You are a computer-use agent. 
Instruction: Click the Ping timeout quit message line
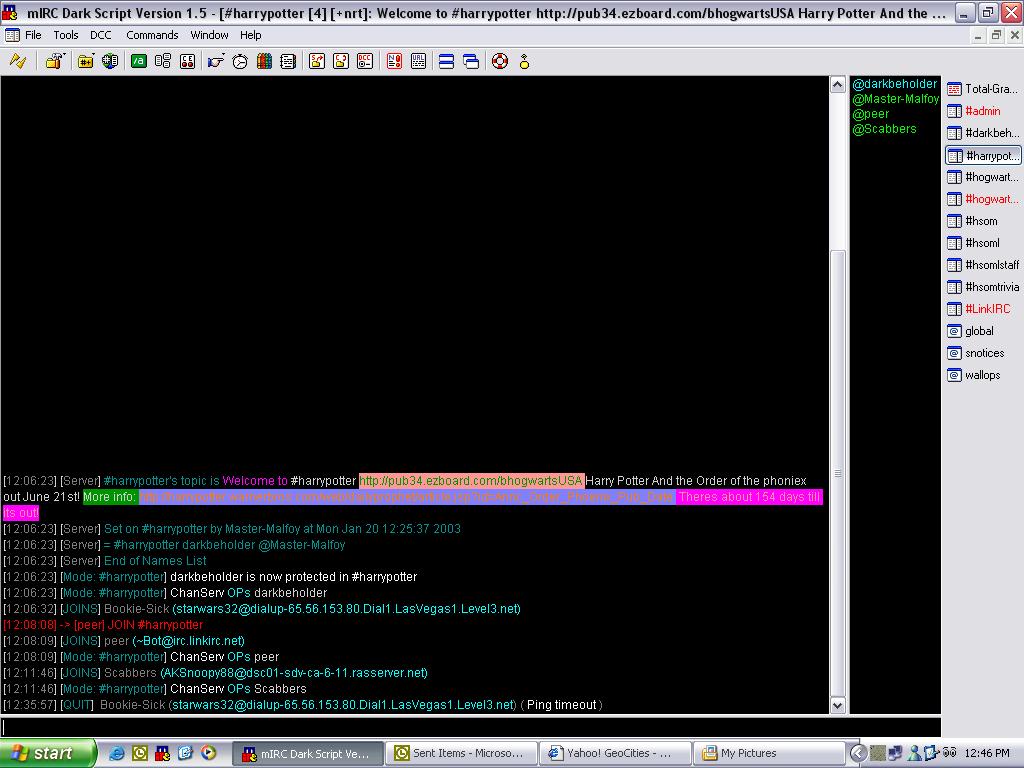tap(303, 705)
